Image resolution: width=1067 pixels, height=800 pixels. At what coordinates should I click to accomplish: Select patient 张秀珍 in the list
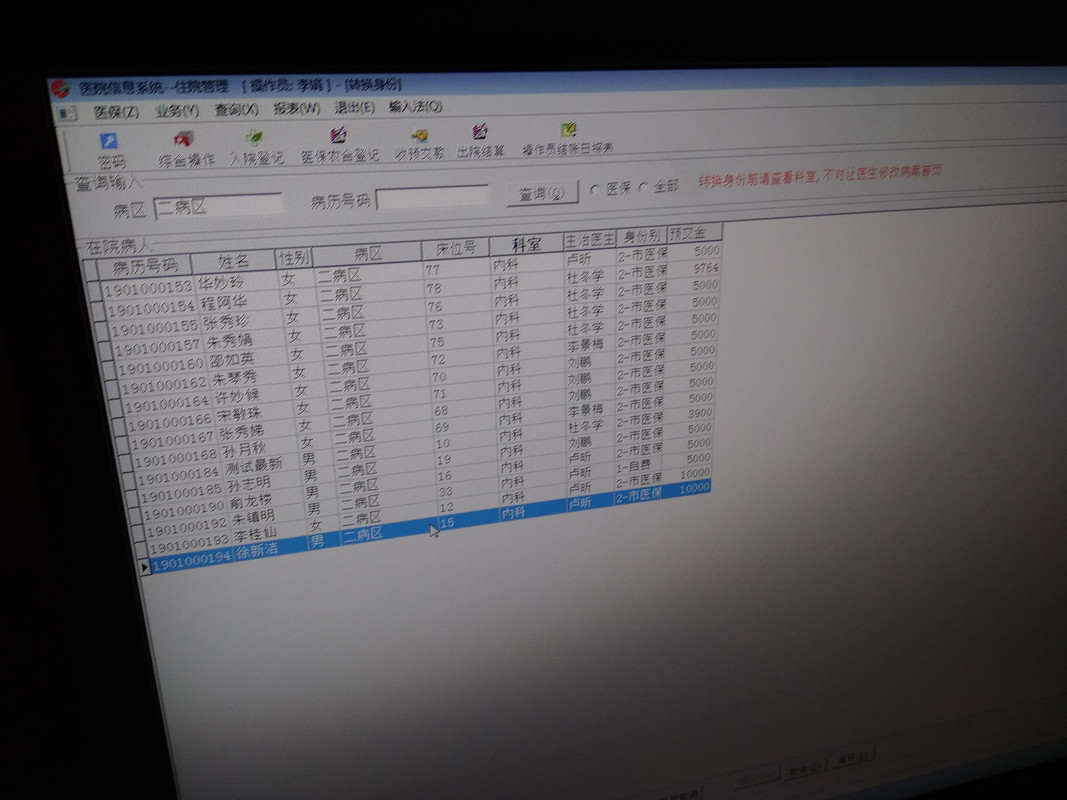226,322
